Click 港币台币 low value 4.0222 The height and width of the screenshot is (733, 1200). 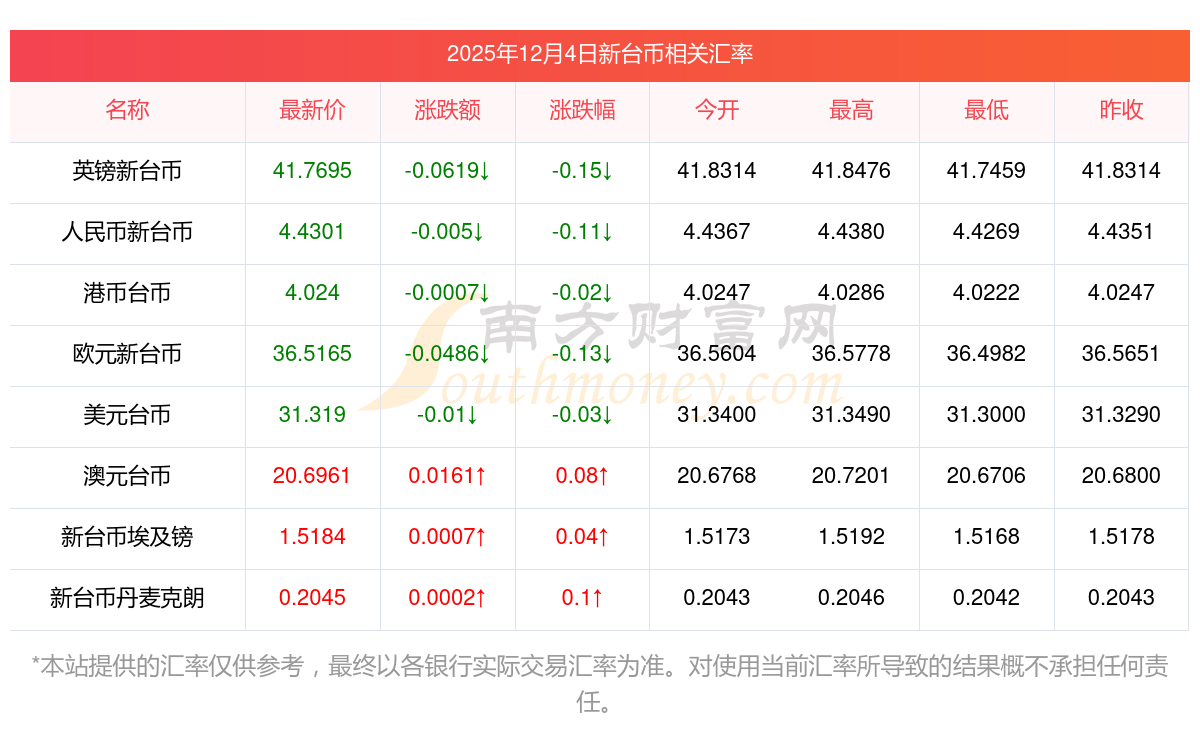(986, 293)
